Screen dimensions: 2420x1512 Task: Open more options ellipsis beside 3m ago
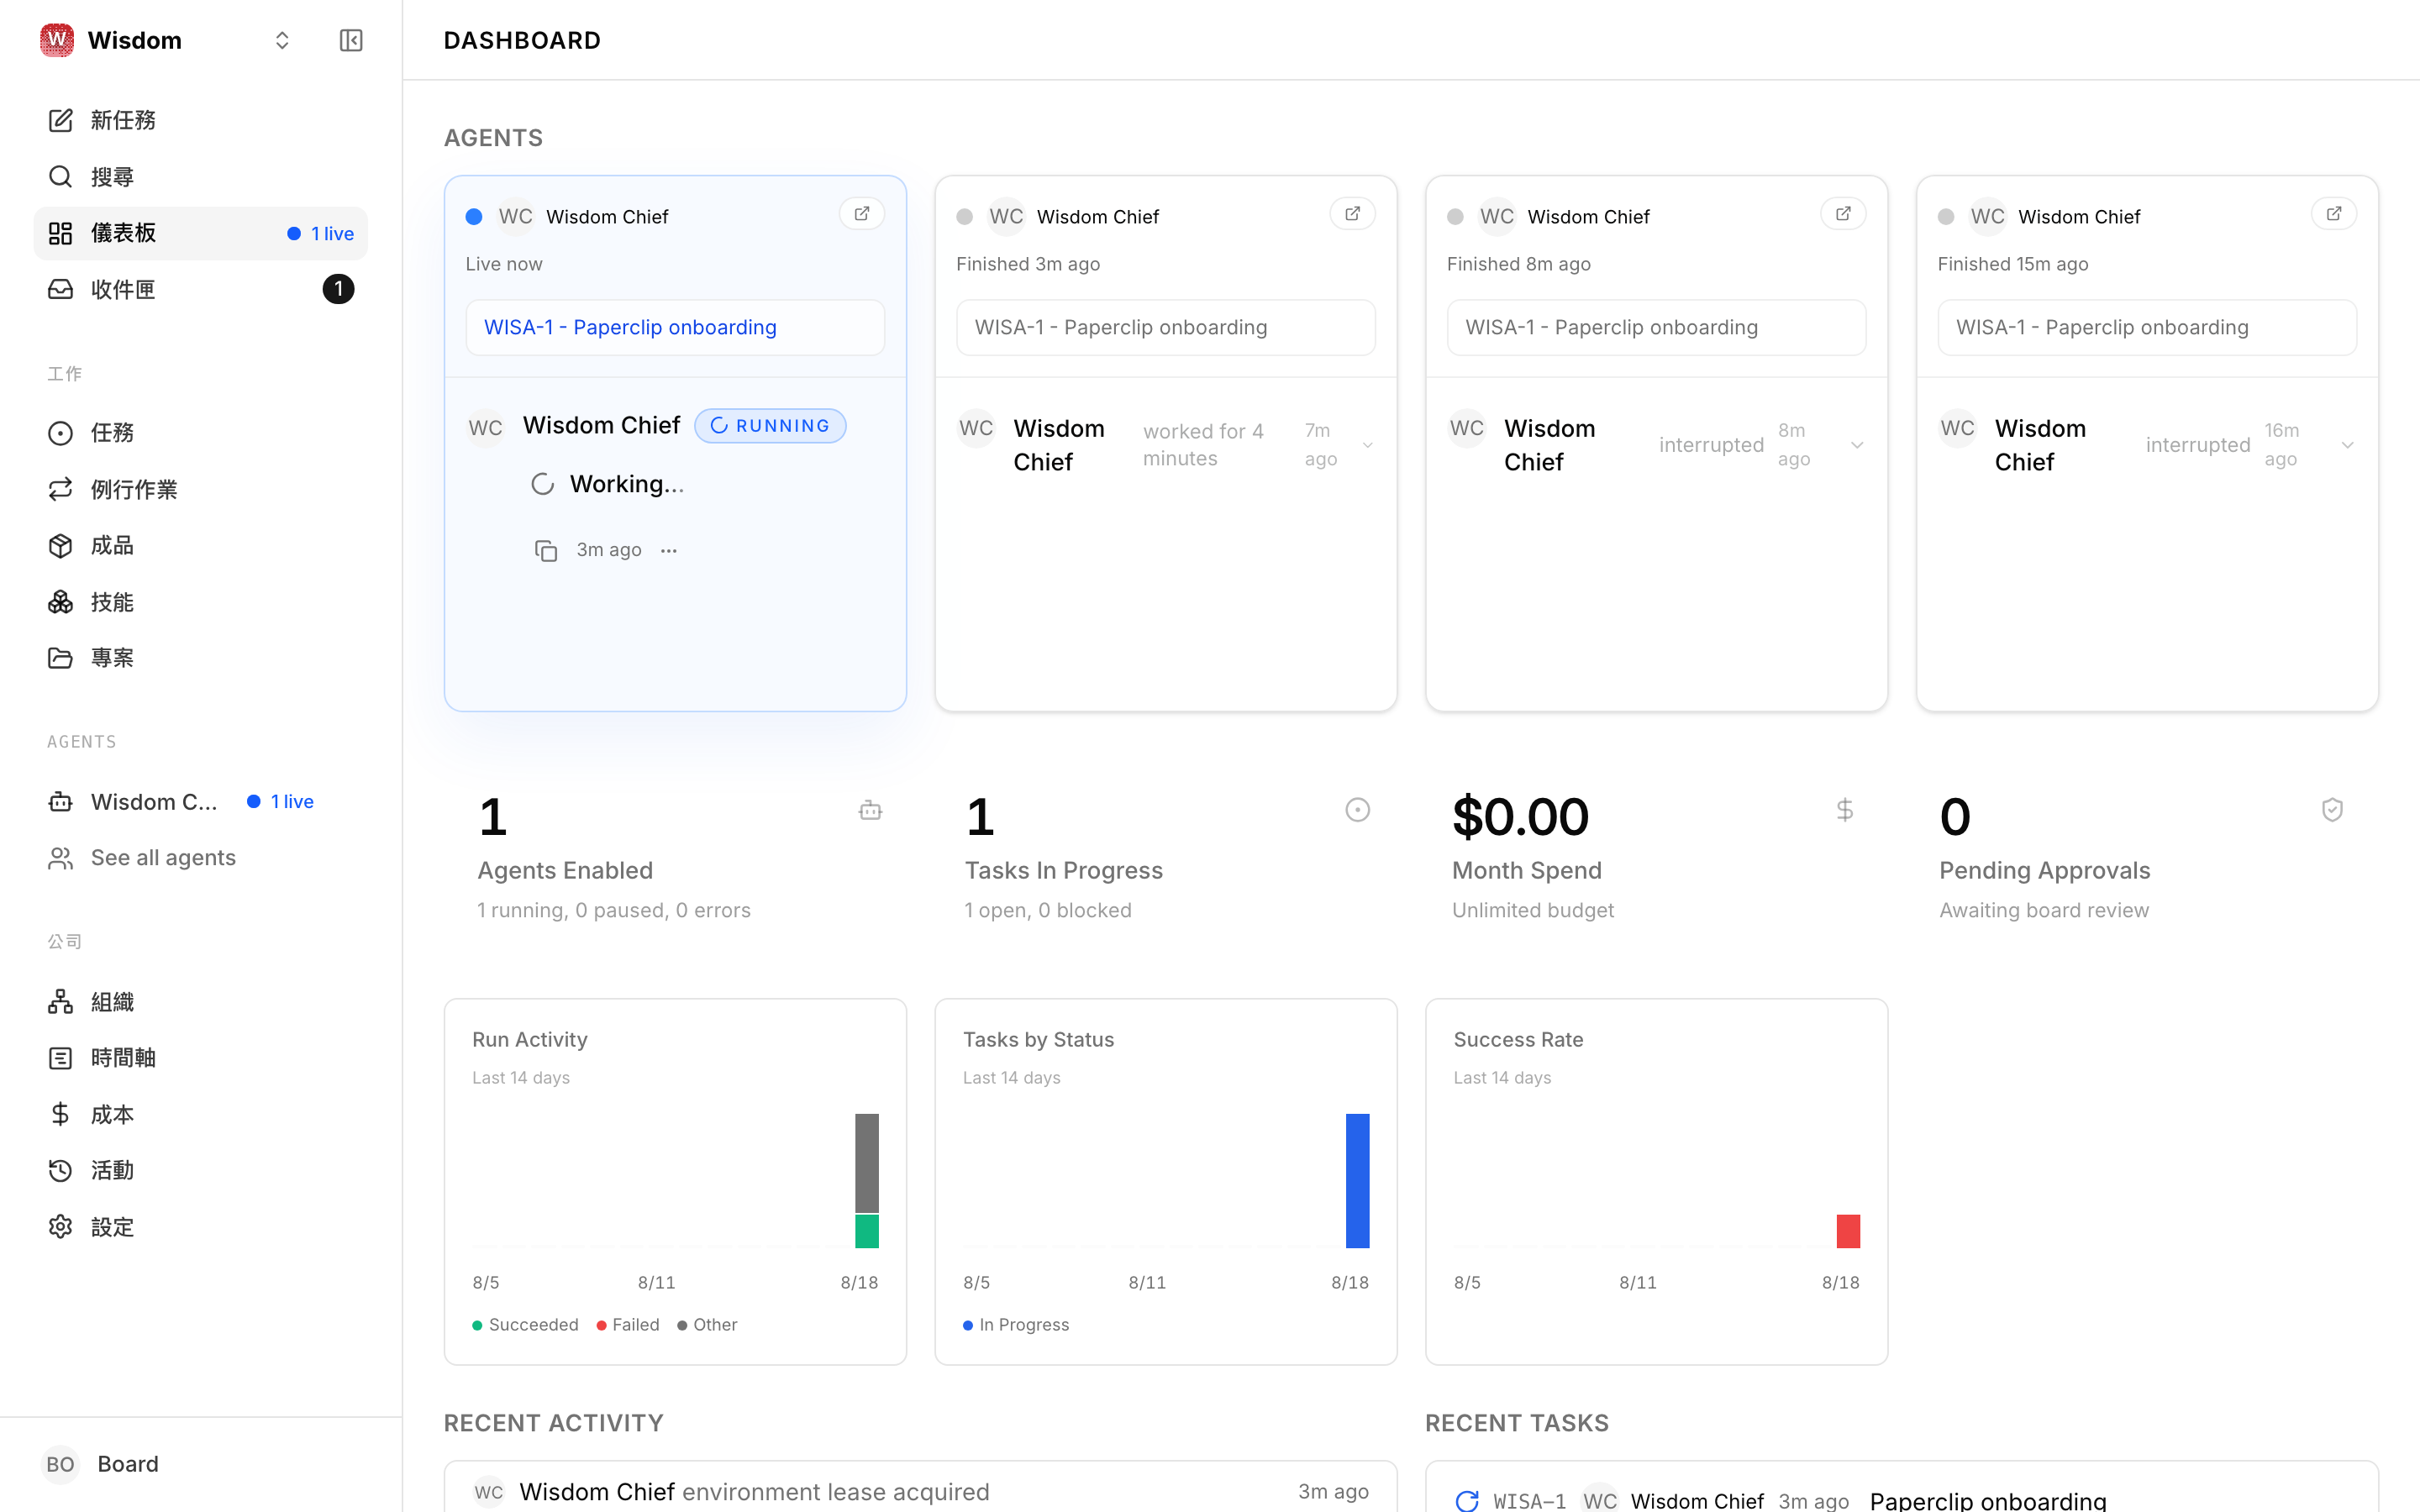pyautogui.click(x=669, y=550)
